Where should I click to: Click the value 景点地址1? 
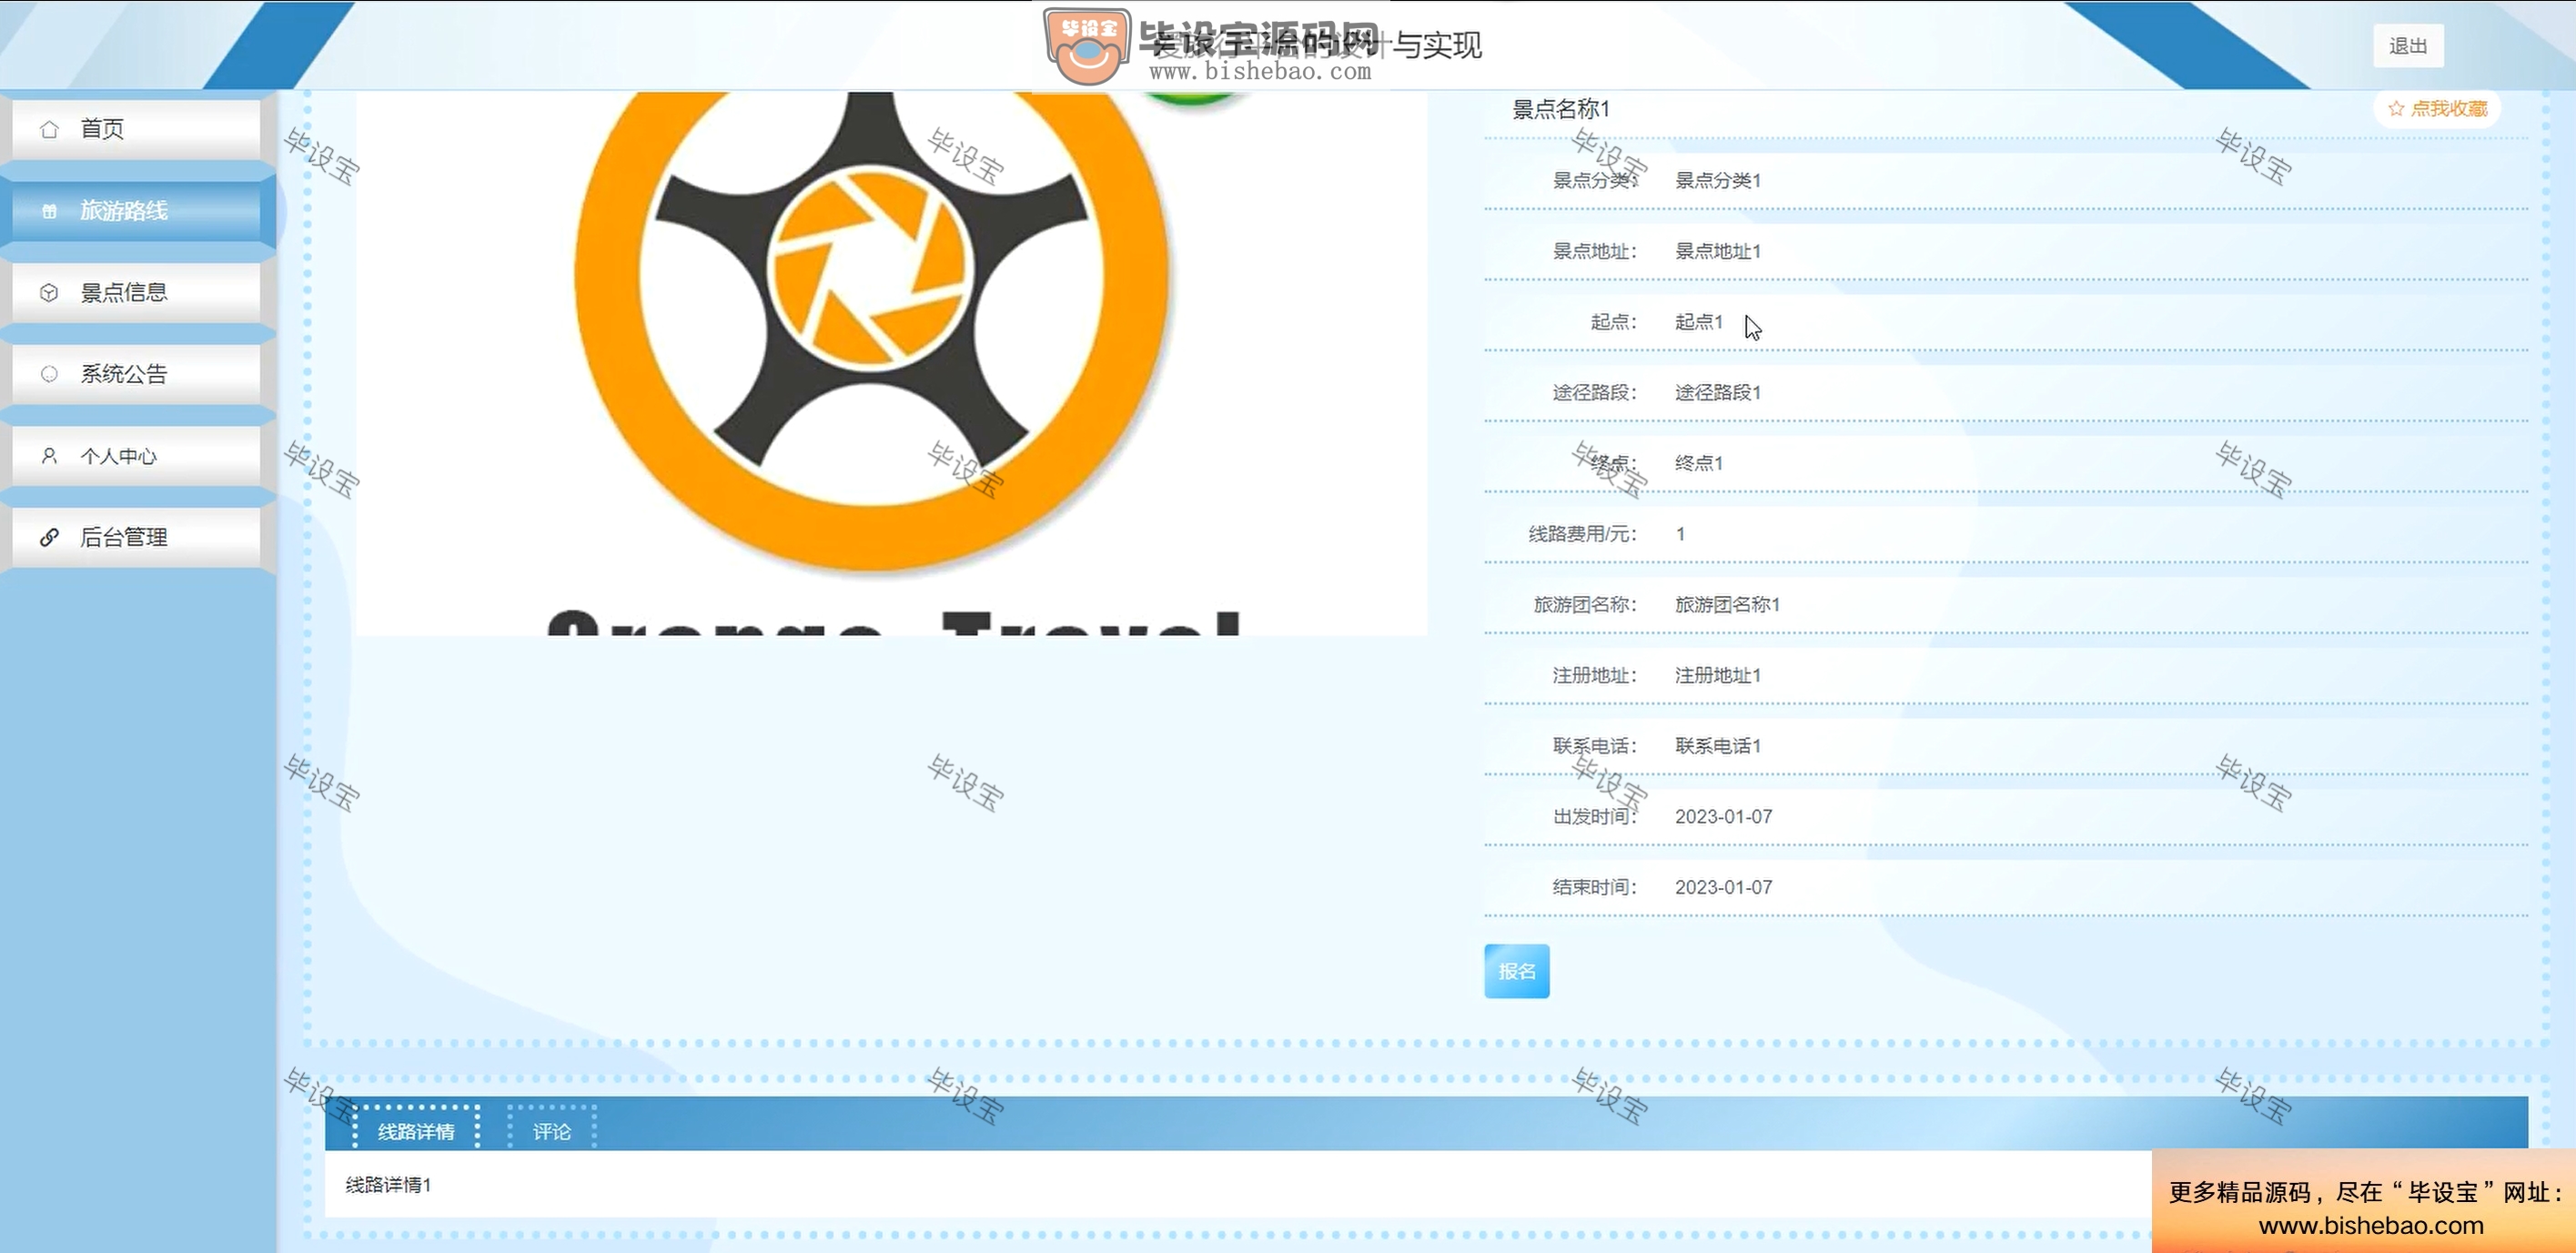pos(1717,251)
